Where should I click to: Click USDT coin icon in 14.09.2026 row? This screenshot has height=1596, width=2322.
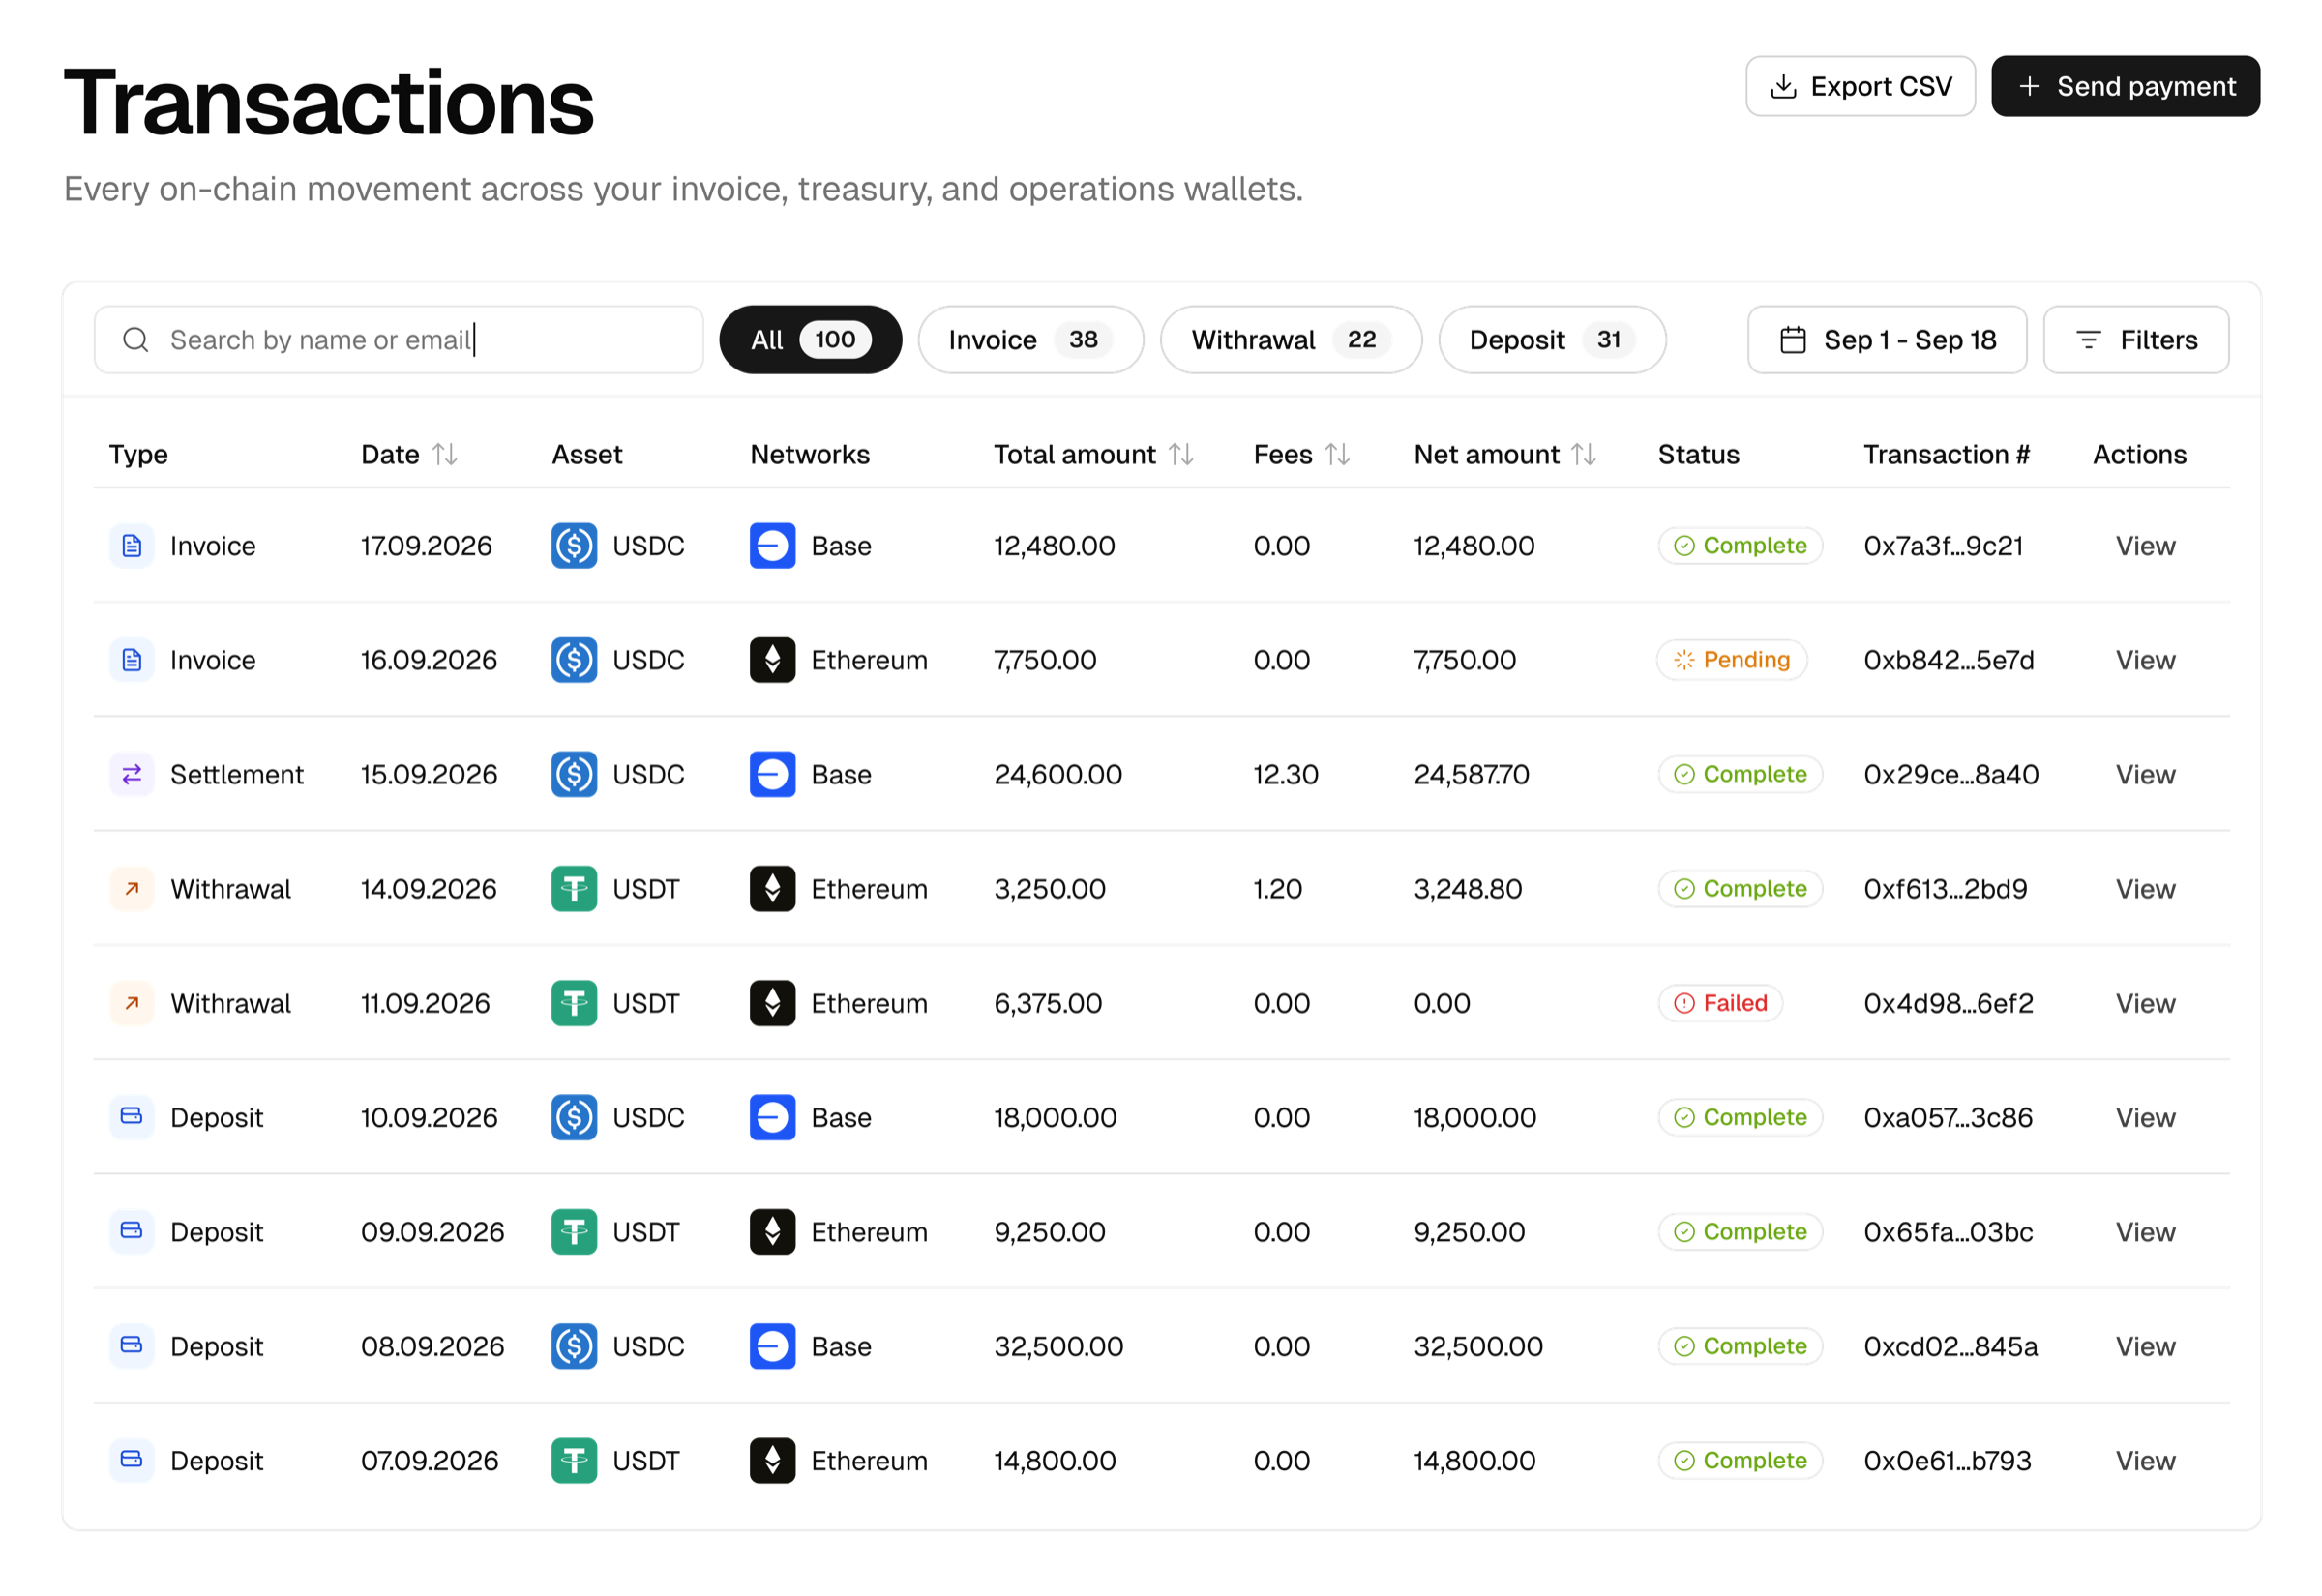point(575,889)
